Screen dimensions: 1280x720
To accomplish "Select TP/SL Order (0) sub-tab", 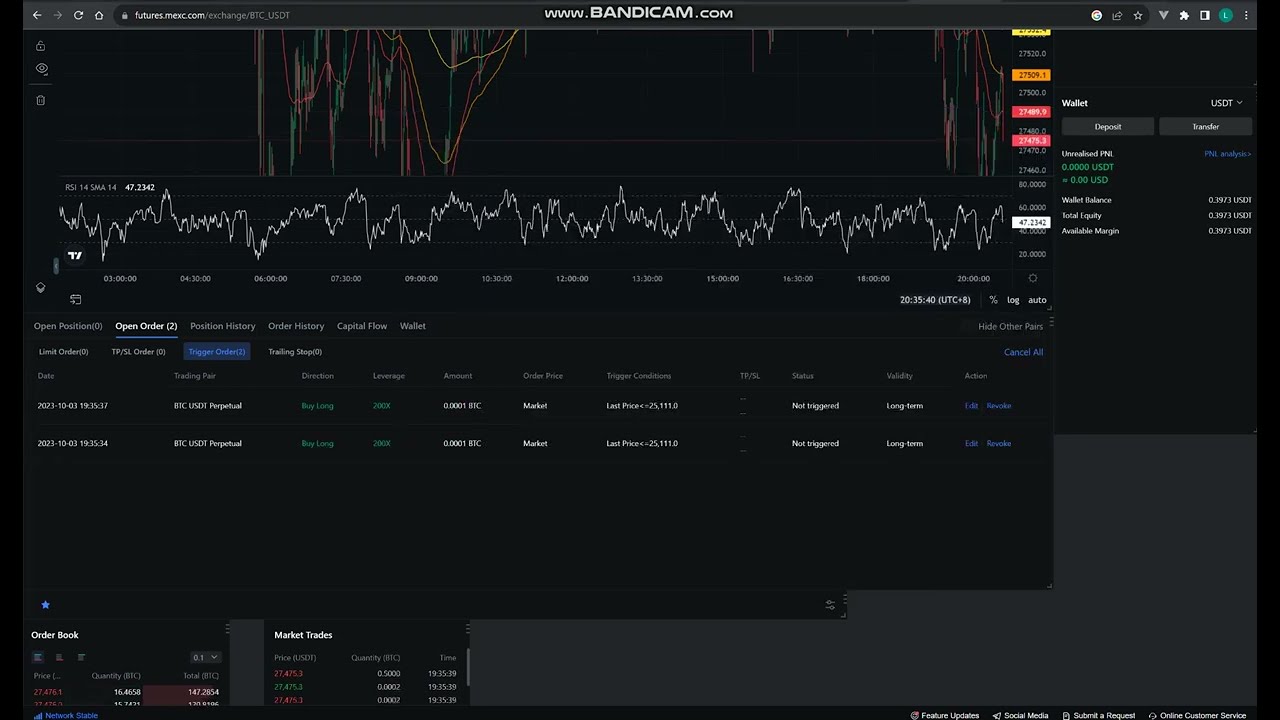I will pyautogui.click(x=138, y=352).
